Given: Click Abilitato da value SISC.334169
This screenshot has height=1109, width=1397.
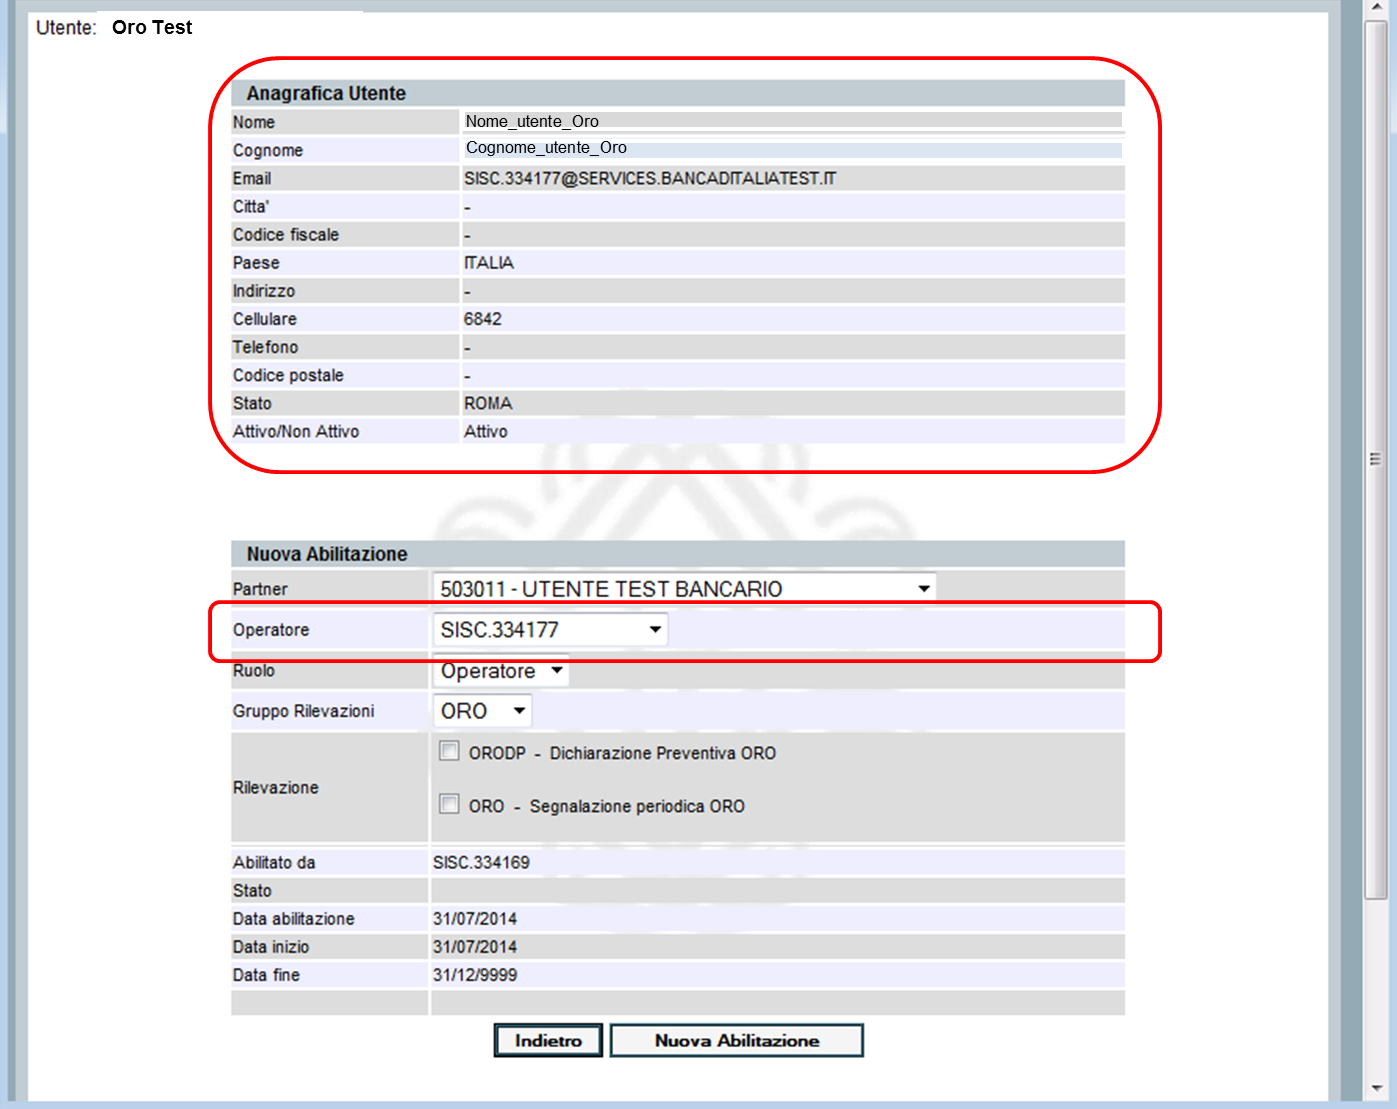Looking at the screenshot, I should (x=481, y=862).
